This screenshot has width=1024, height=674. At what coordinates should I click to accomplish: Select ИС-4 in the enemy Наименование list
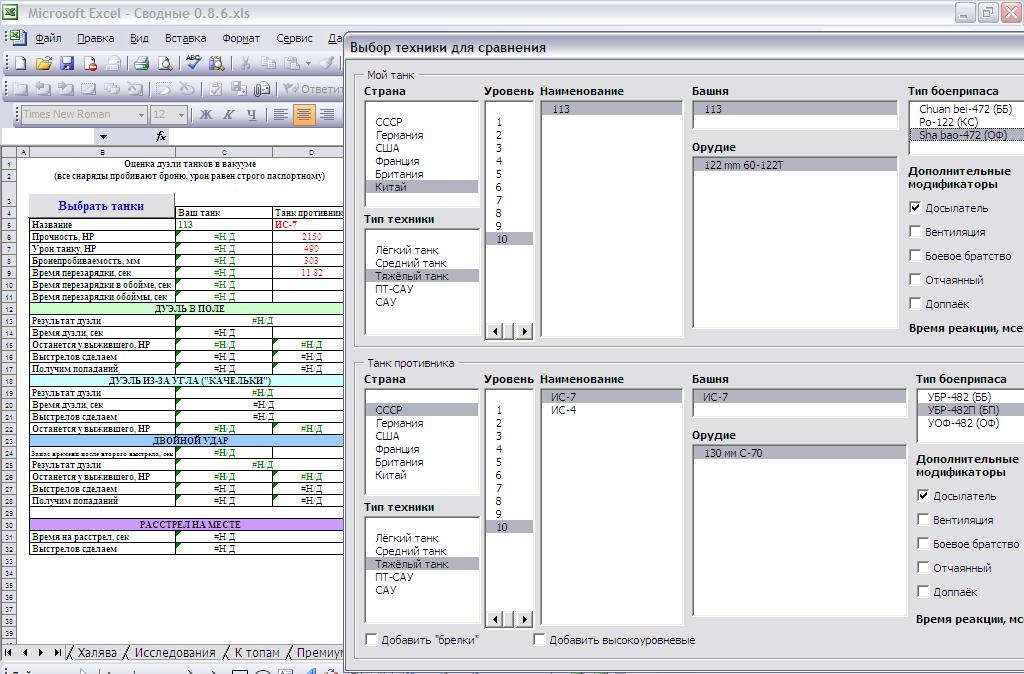563,410
